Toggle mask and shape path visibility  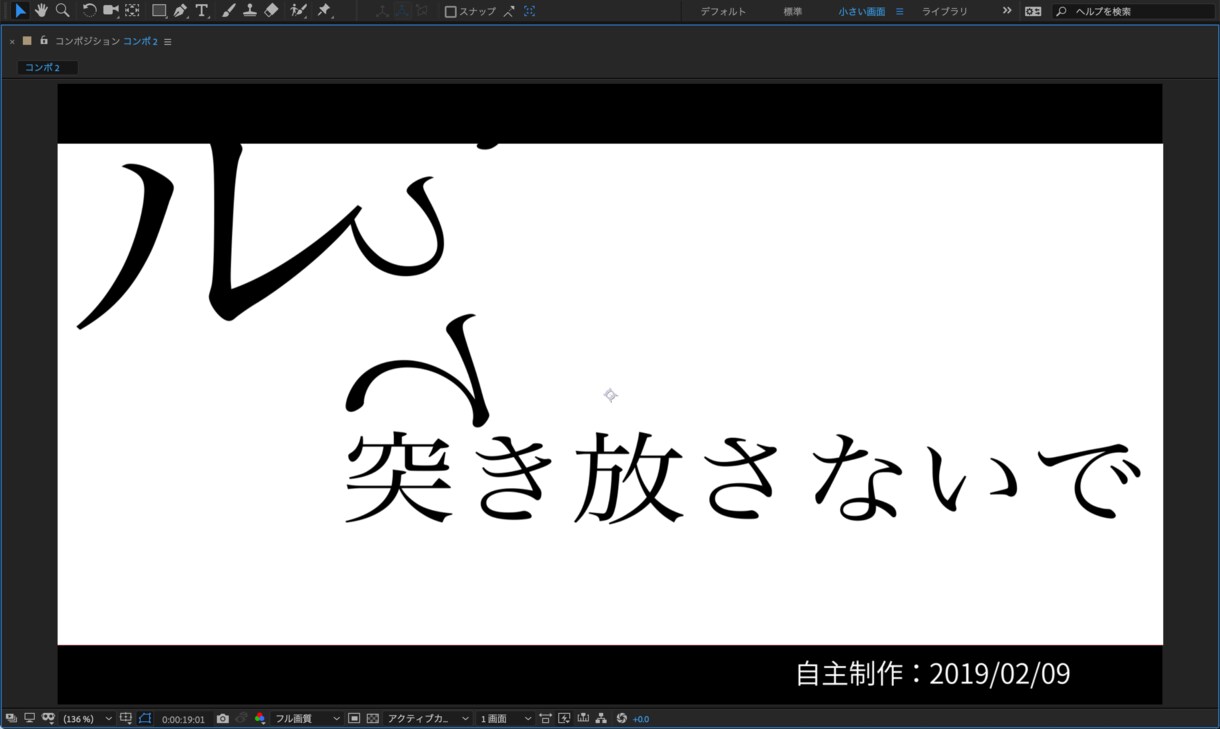coord(48,718)
